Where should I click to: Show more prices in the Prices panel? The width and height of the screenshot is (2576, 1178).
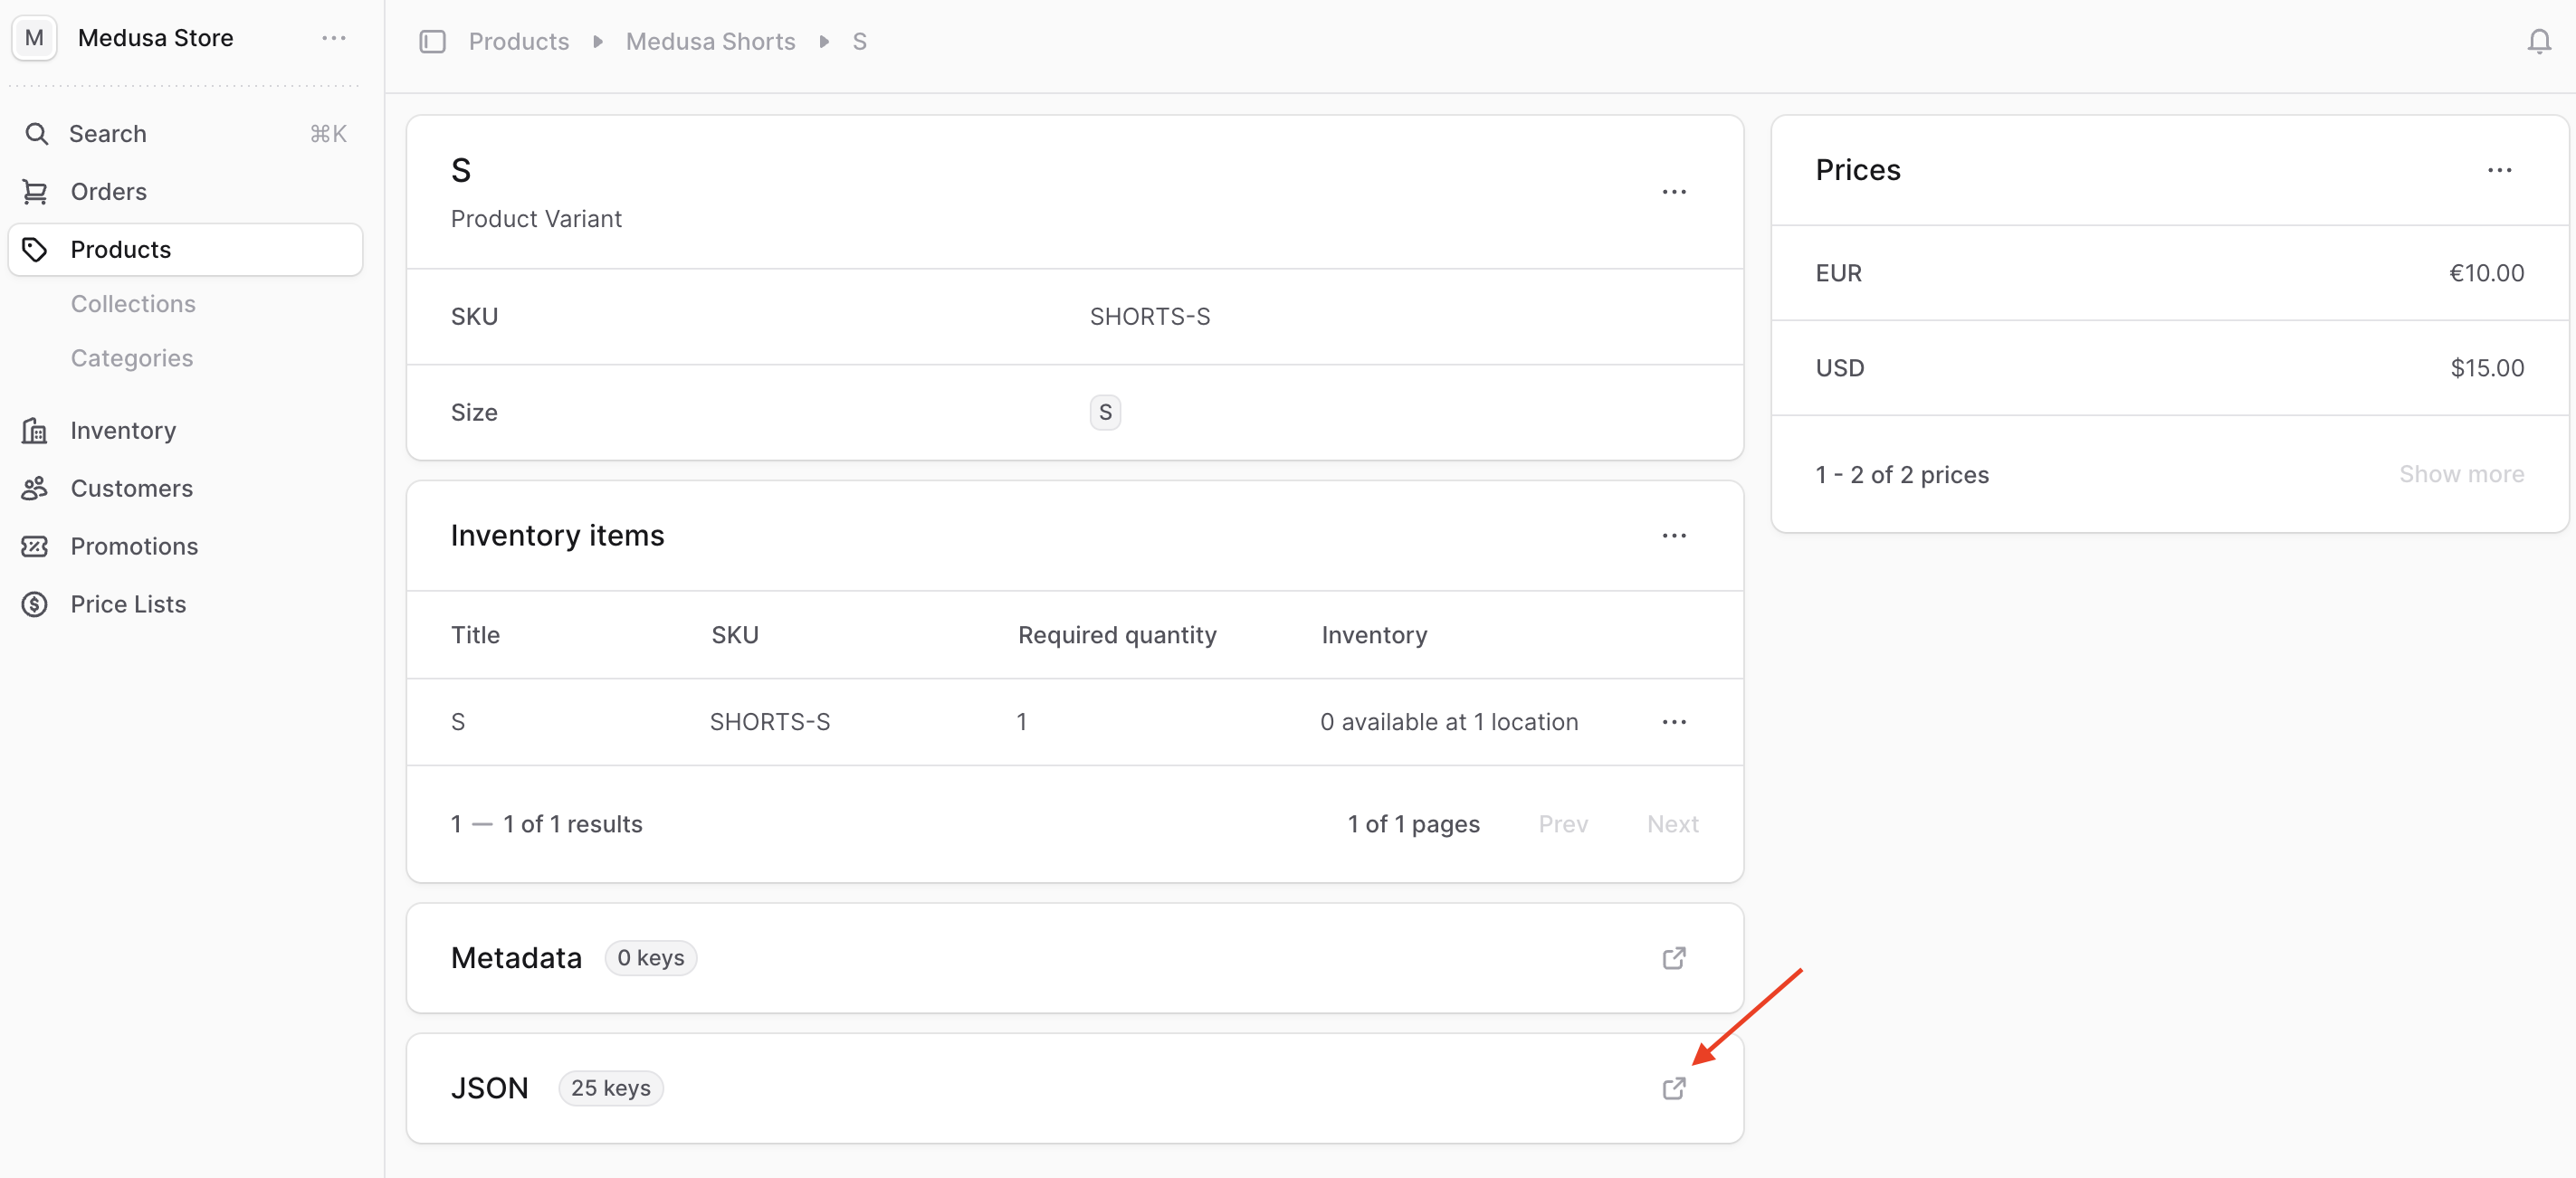[x=2461, y=474]
